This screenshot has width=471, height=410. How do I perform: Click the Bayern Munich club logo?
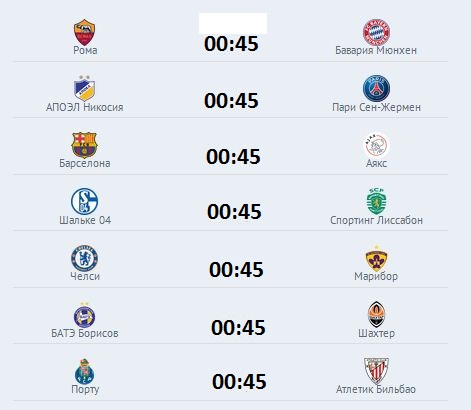tap(376, 32)
